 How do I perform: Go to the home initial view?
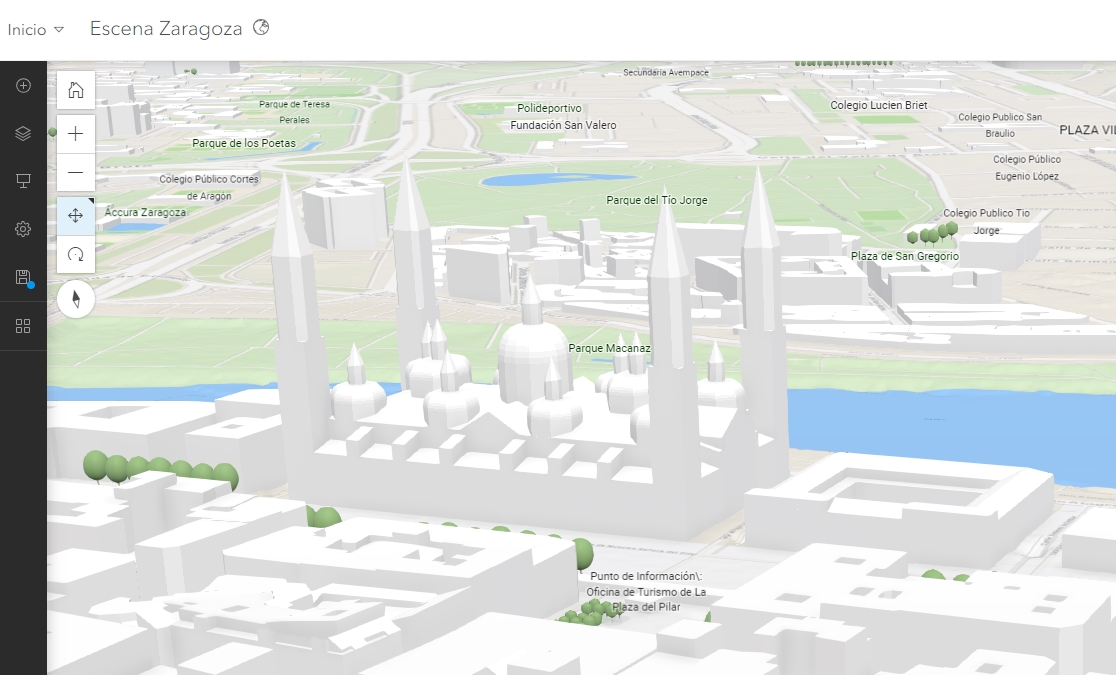(75, 90)
